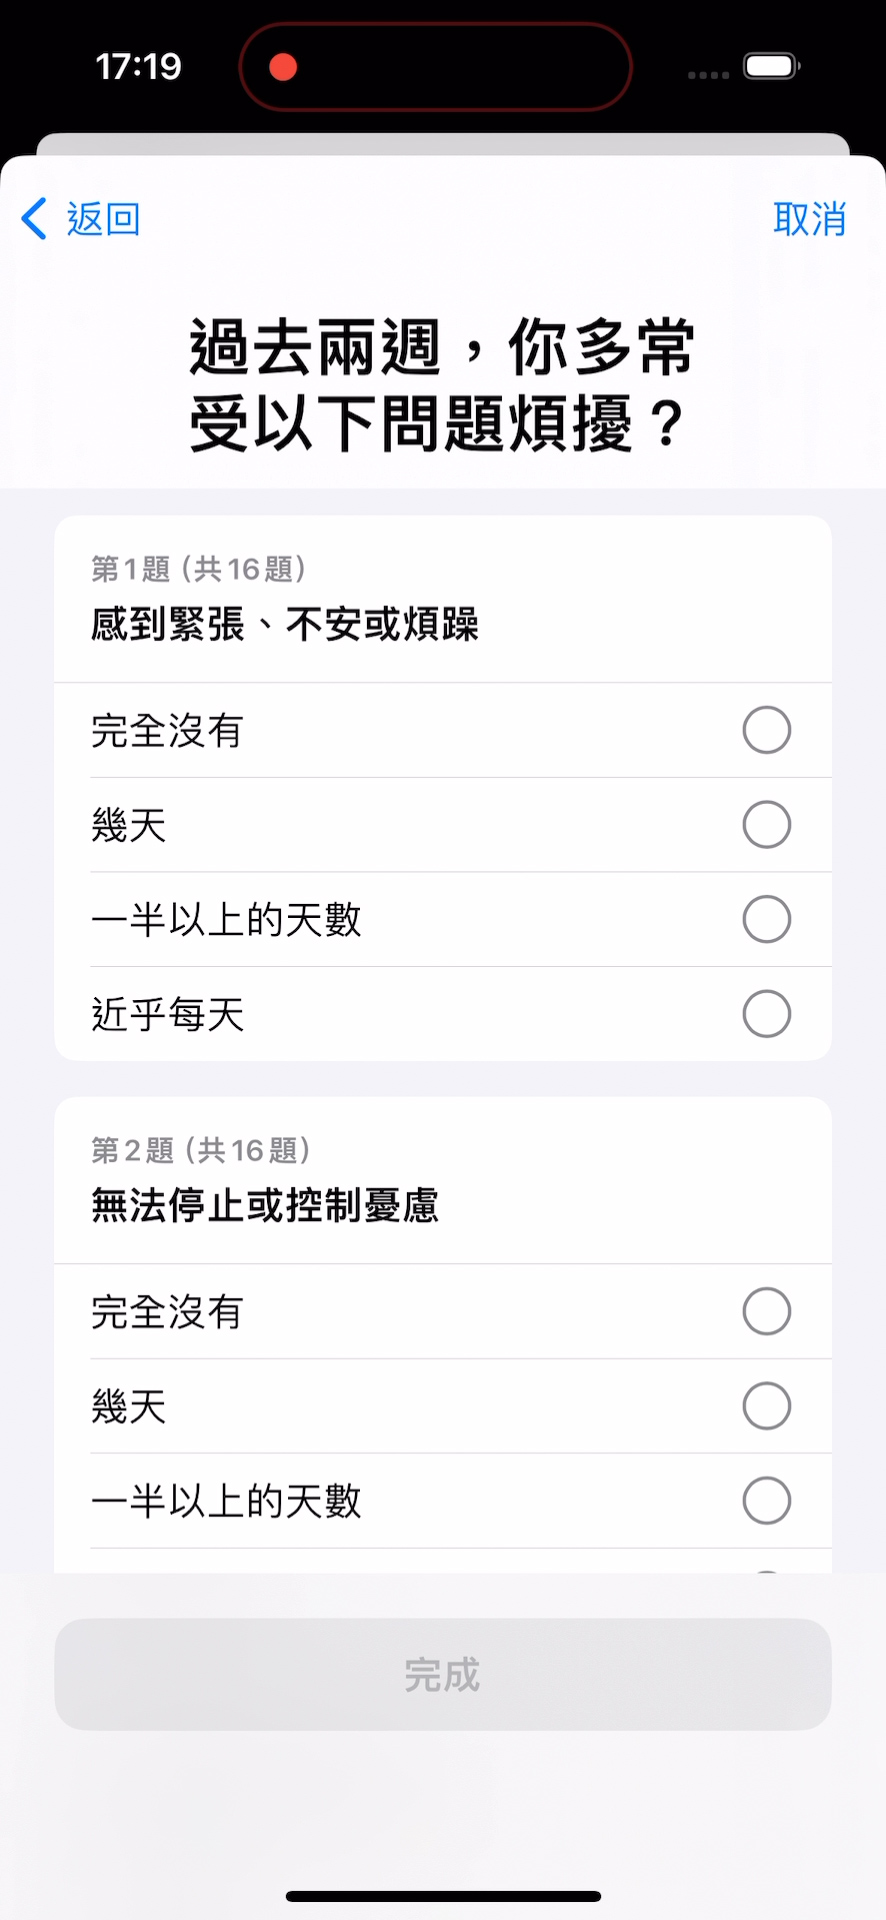Tap the 返回 back label
The width and height of the screenshot is (886, 1920).
coord(103,218)
